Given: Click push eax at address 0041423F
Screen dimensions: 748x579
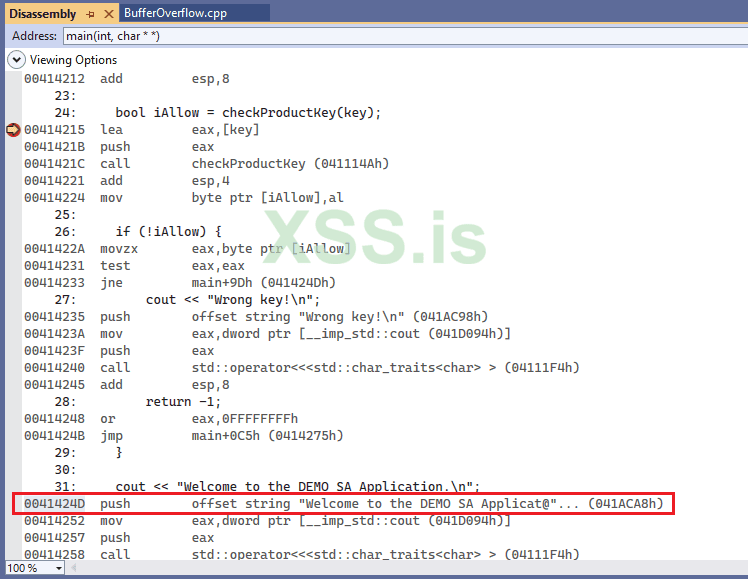Looking at the screenshot, I should point(119,351).
